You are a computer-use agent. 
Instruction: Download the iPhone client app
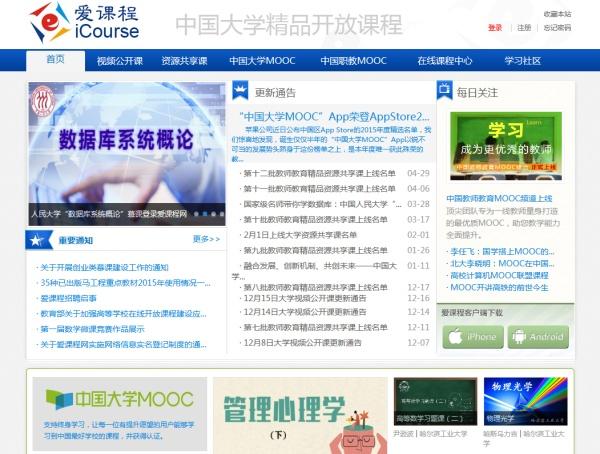(x=473, y=337)
